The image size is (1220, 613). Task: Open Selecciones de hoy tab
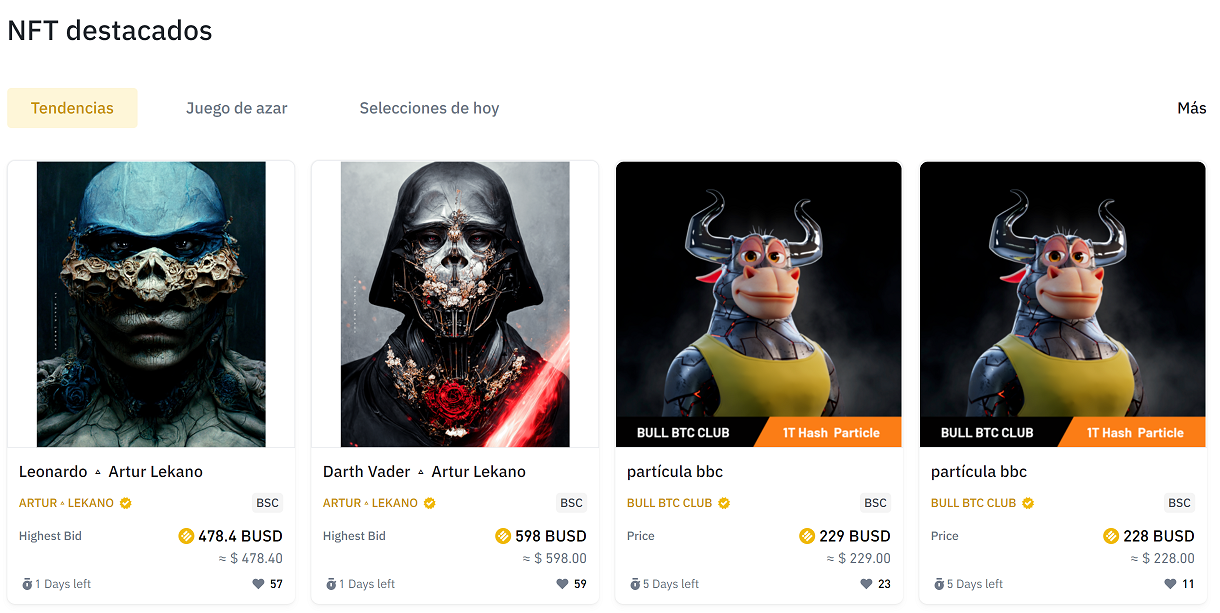point(429,108)
